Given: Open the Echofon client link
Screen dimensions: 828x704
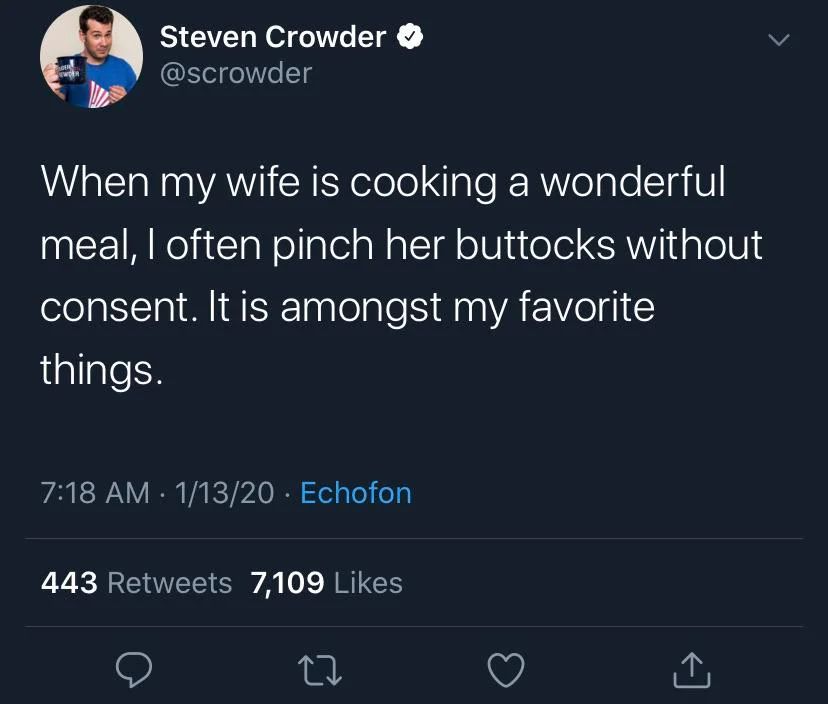Looking at the screenshot, I should [355, 492].
